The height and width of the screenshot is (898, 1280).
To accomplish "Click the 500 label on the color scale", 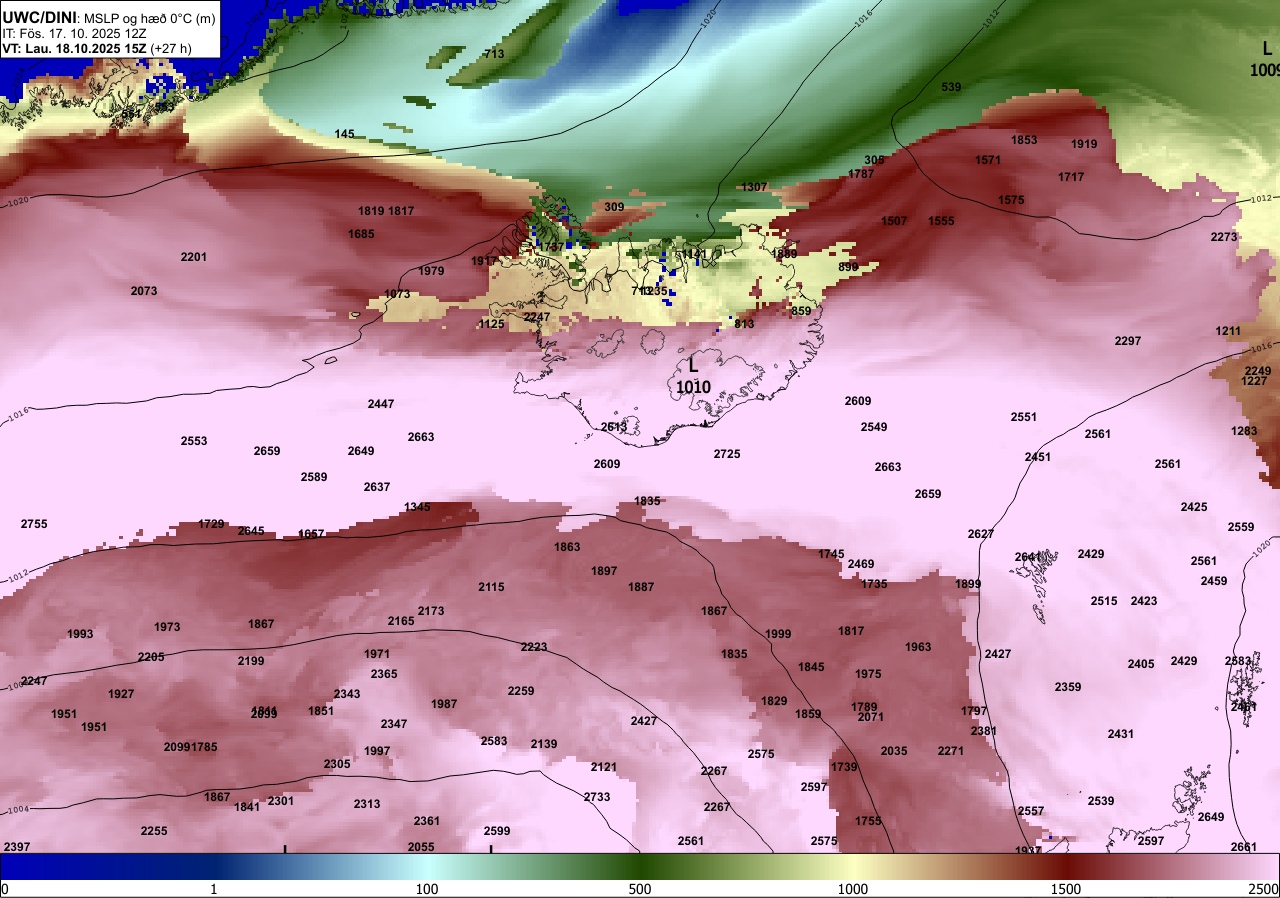I will tap(640, 889).
